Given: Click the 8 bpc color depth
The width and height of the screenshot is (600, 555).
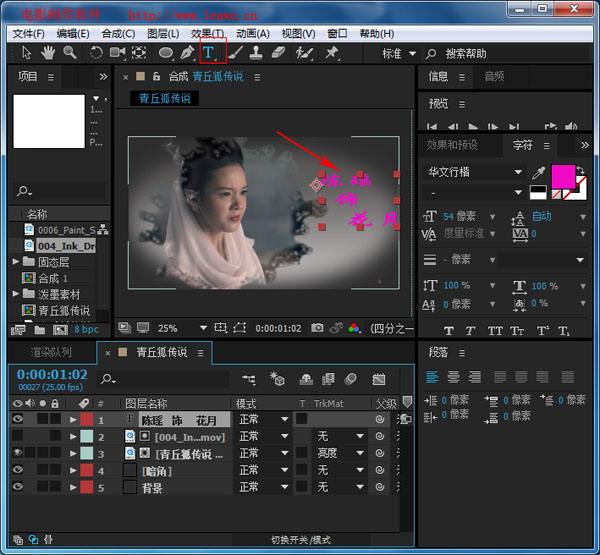Looking at the screenshot, I should point(86,330).
